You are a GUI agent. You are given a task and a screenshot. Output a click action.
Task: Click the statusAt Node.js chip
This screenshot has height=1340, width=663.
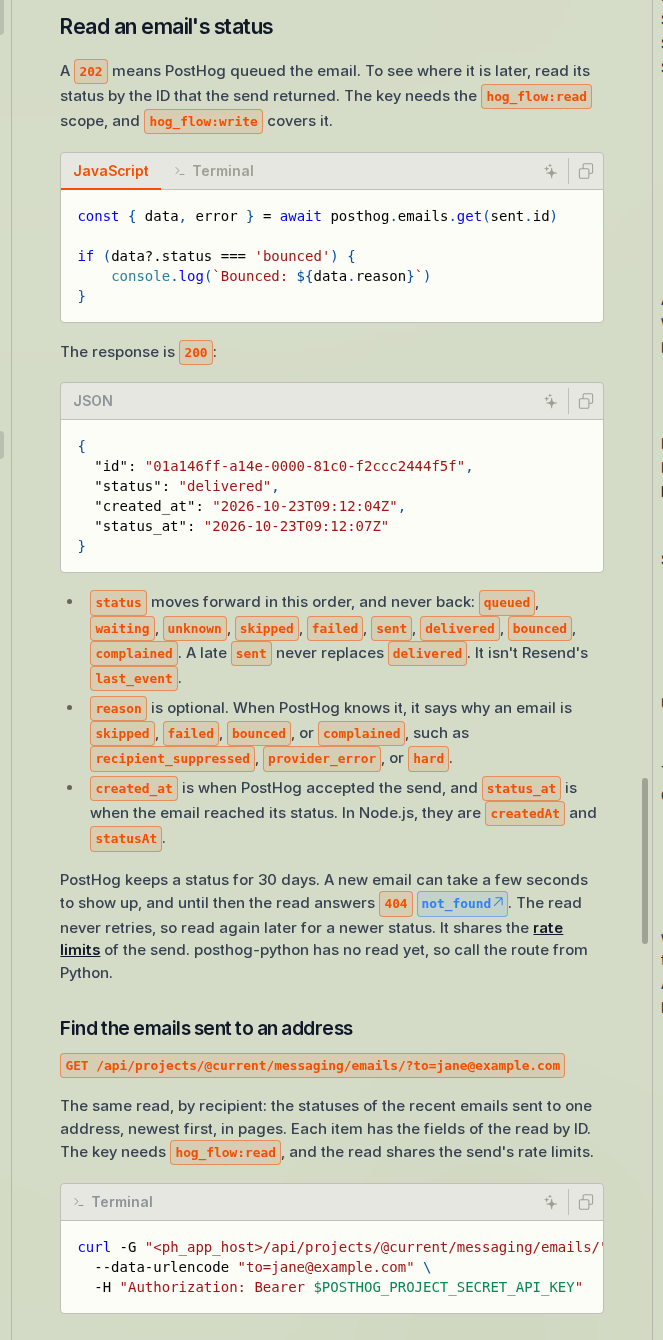click(x=127, y=839)
